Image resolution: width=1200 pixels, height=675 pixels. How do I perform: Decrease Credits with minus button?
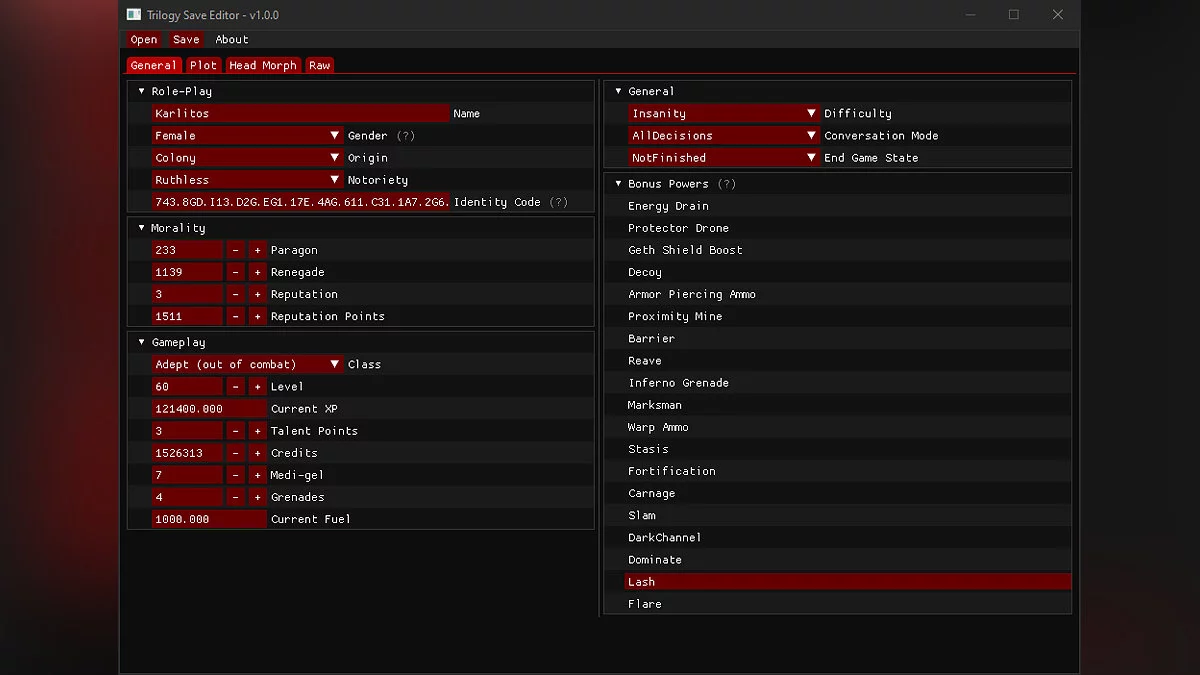pos(235,453)
